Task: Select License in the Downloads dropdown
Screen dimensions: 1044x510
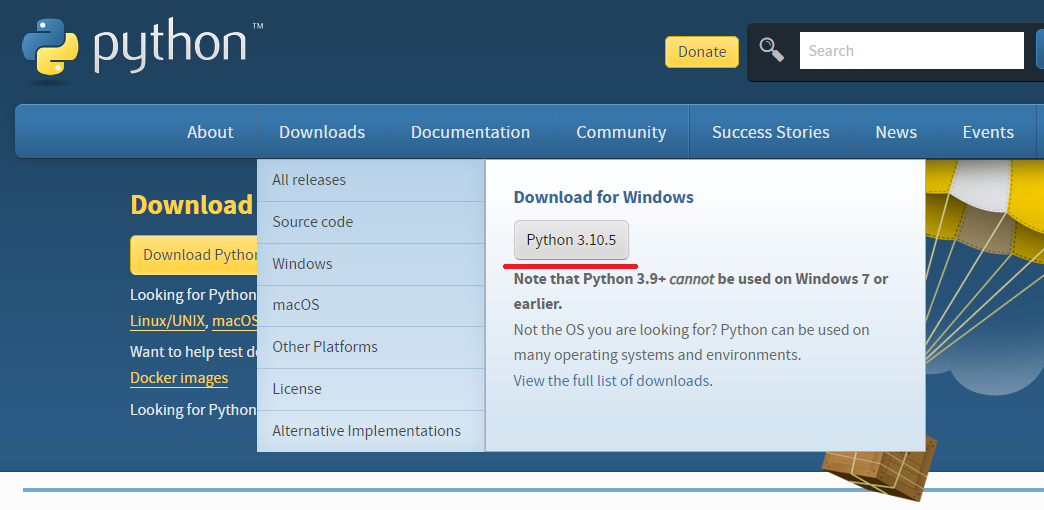Action: click(371, 389)
